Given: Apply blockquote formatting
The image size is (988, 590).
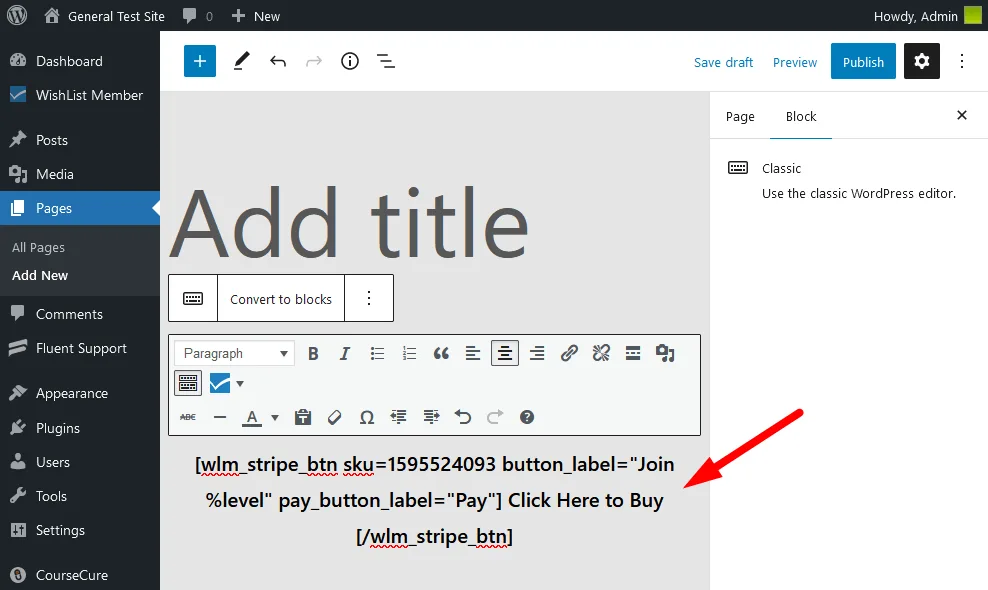Looking at the screenshot, I should point(441,354).
